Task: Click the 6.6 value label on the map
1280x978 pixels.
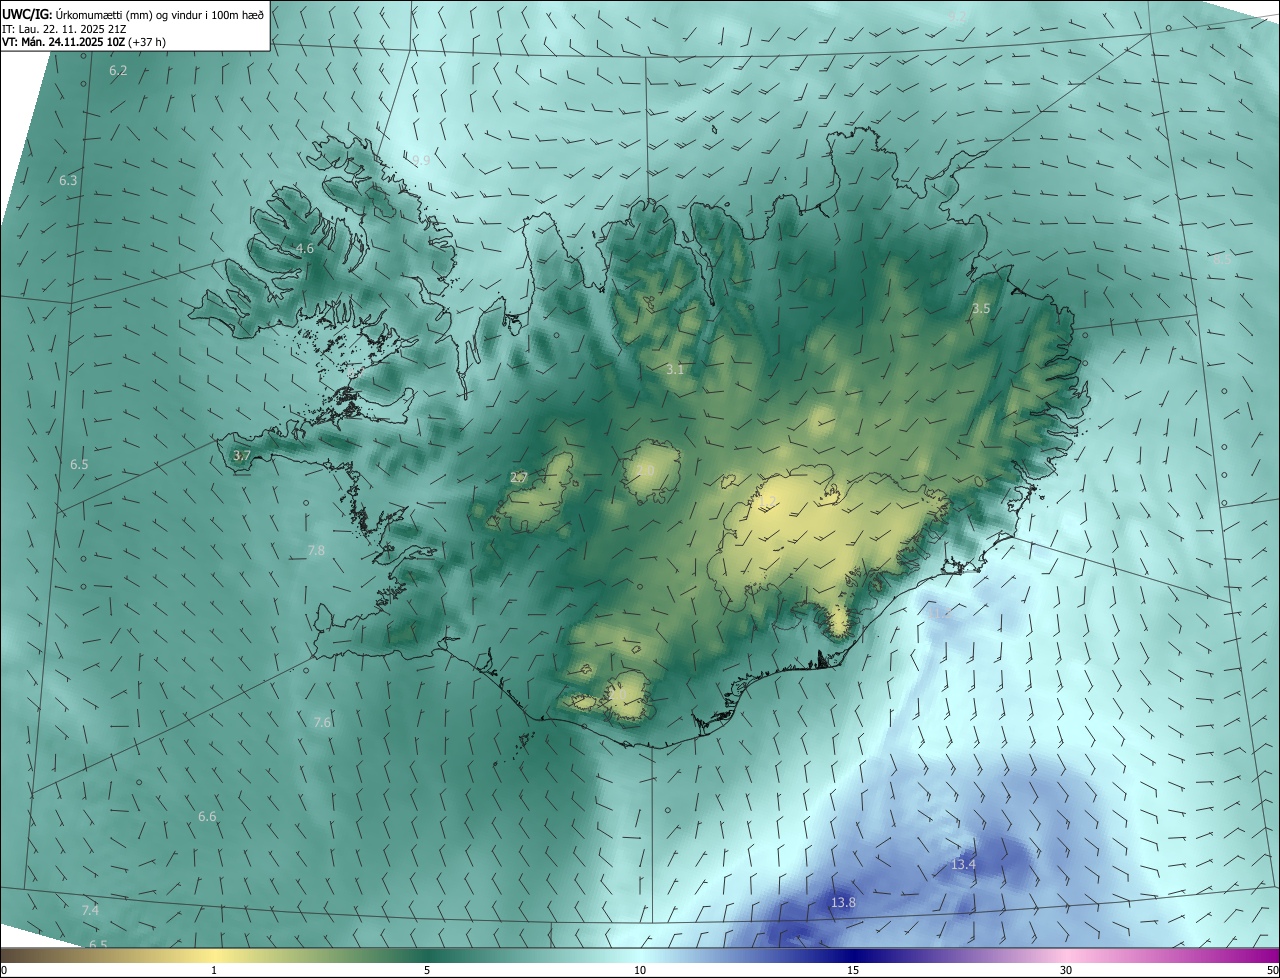Action: point(207,817)
